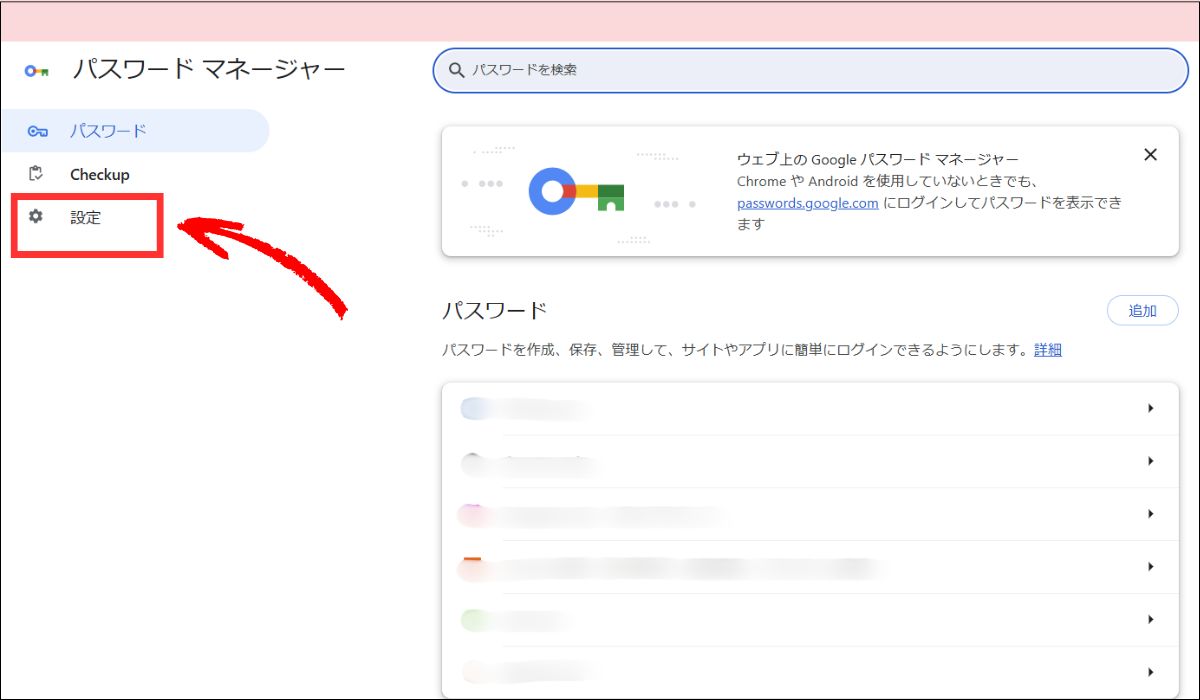This screenshot has height=700, width=1200.
Task: Expand the second saved password row
Action: 1149,462
